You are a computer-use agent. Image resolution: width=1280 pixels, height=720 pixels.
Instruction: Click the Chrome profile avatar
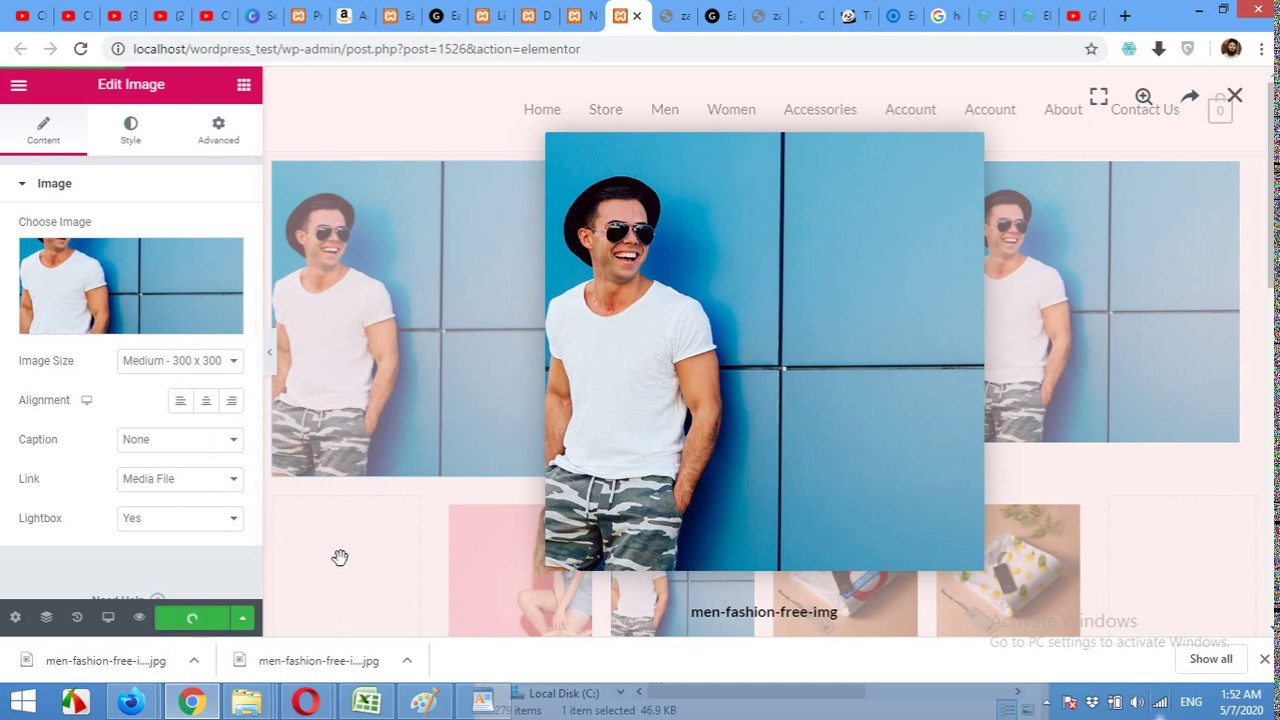1231,49
